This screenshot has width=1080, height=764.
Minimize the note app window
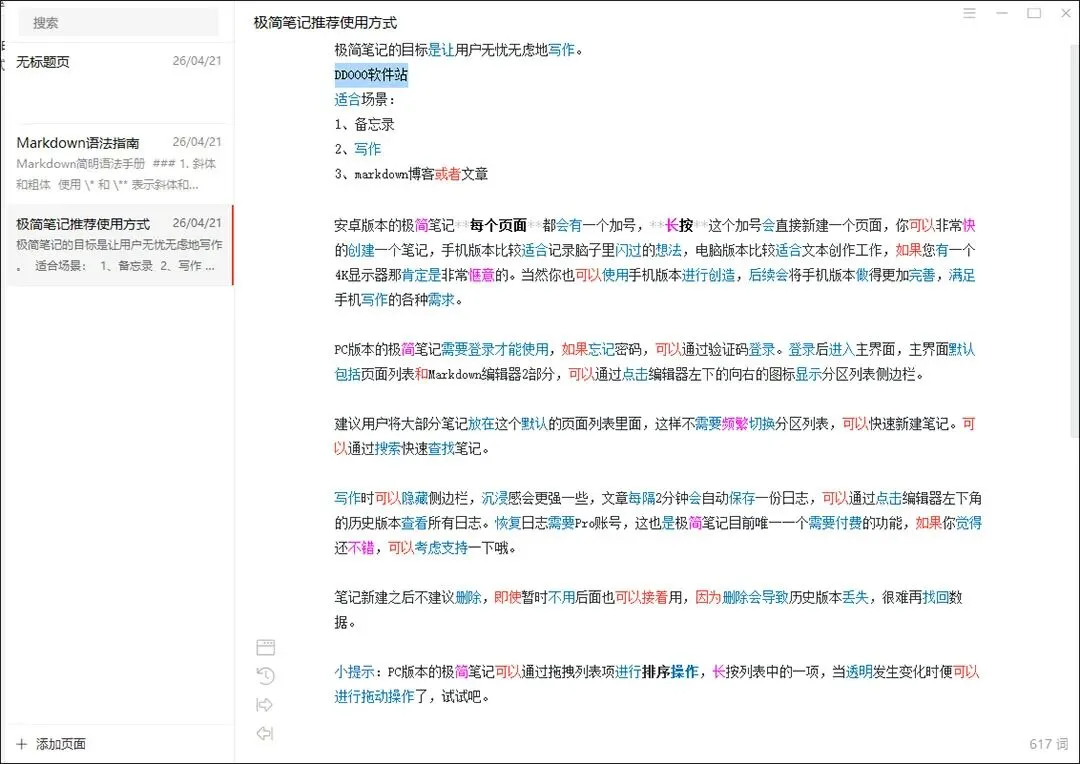[1001, 13]
